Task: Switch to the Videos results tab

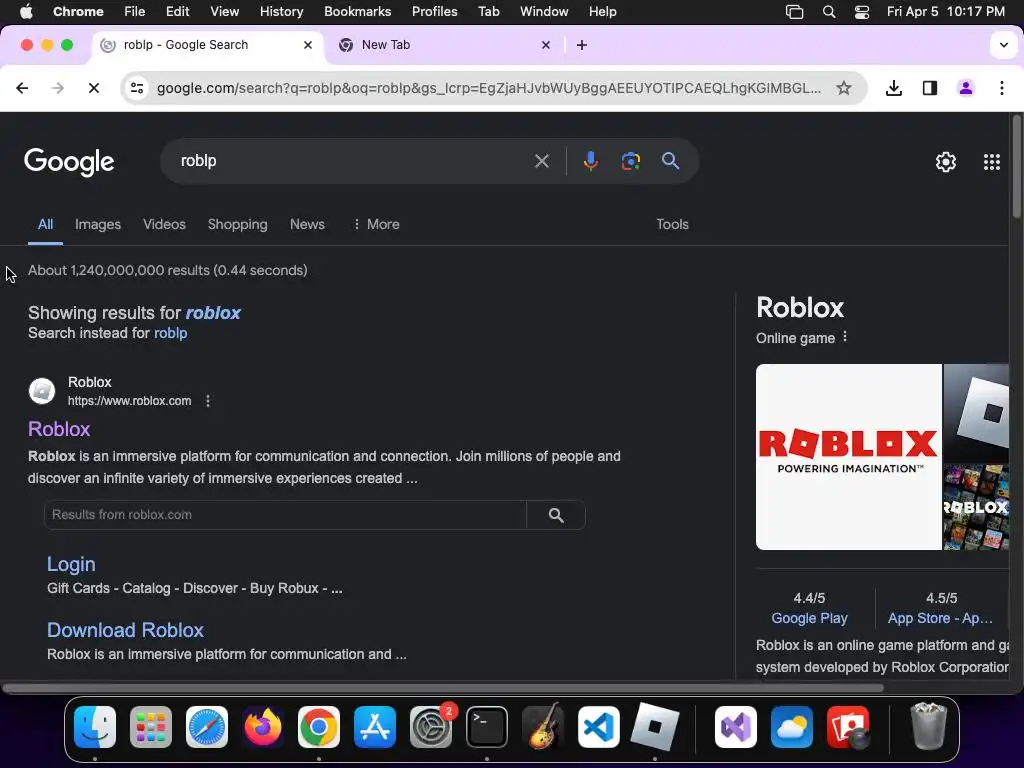Action: [165, 224]
